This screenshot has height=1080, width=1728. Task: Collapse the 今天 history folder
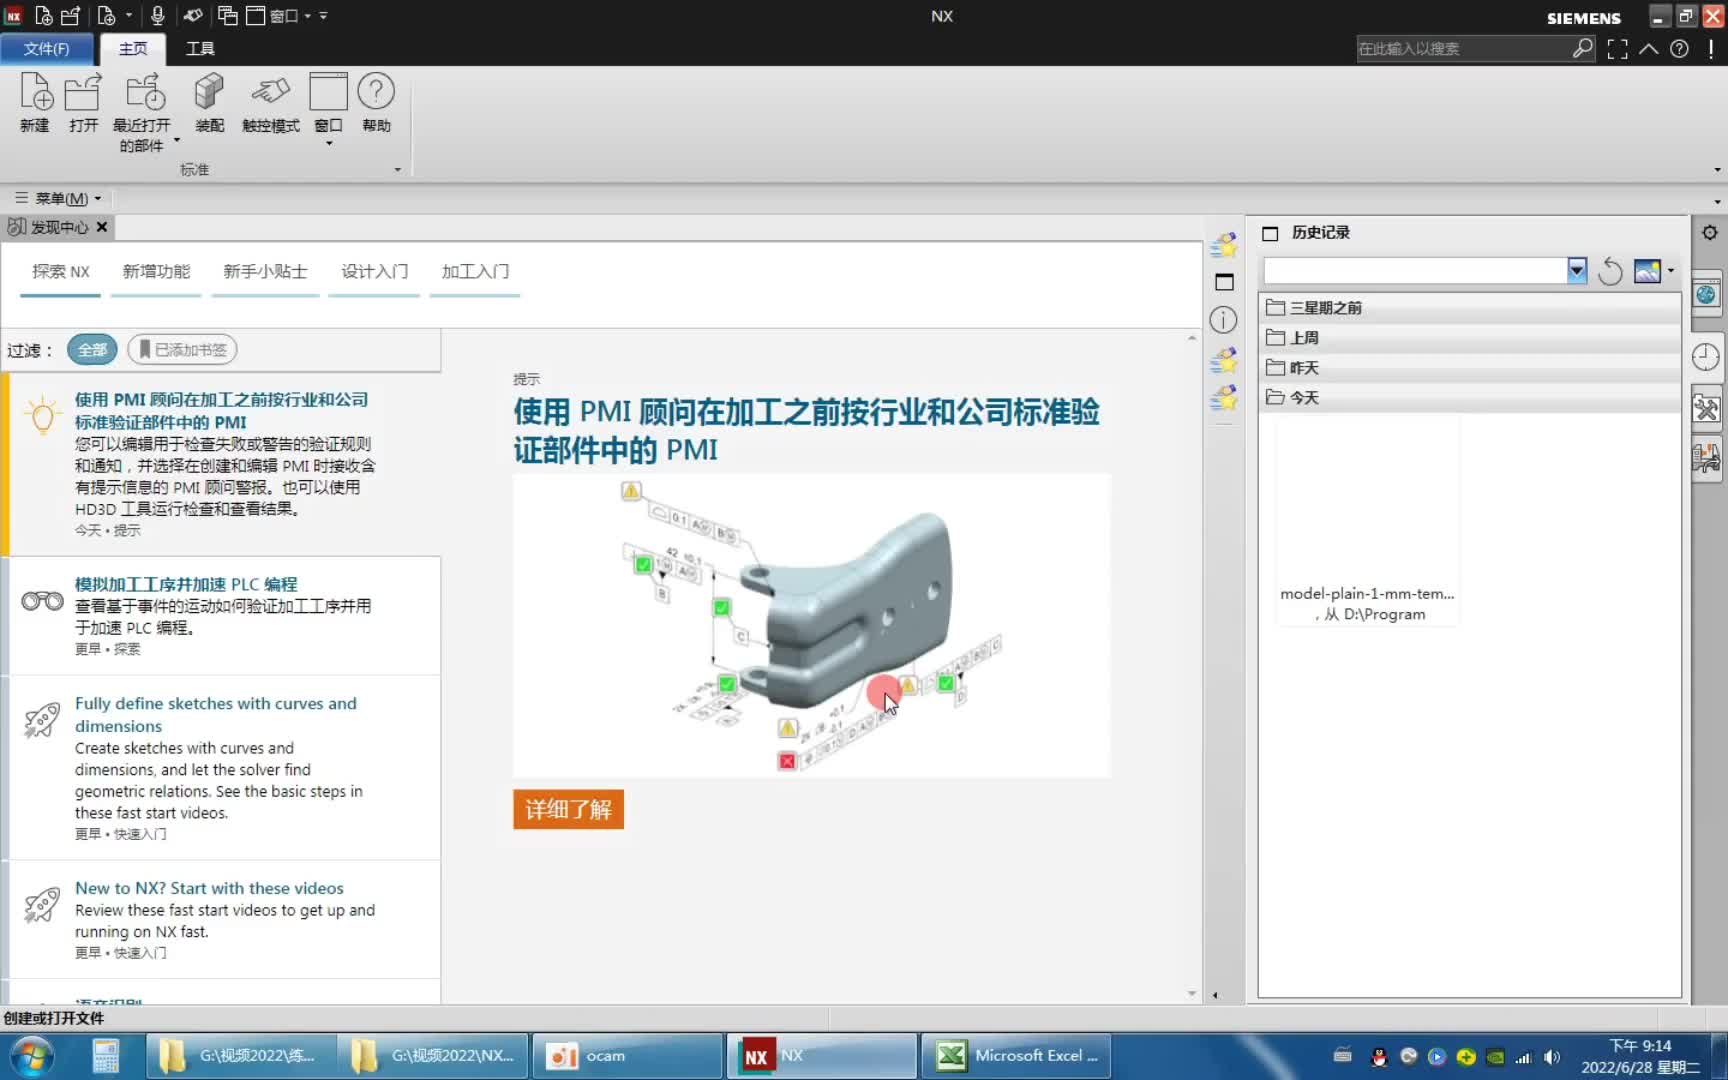pos(1468,398)
